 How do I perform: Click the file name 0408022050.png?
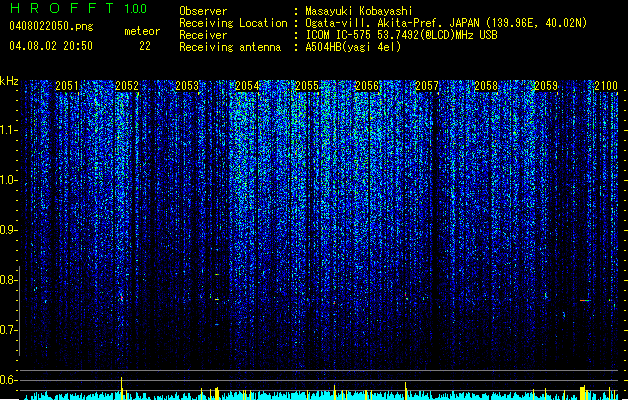tap(51, 26)
